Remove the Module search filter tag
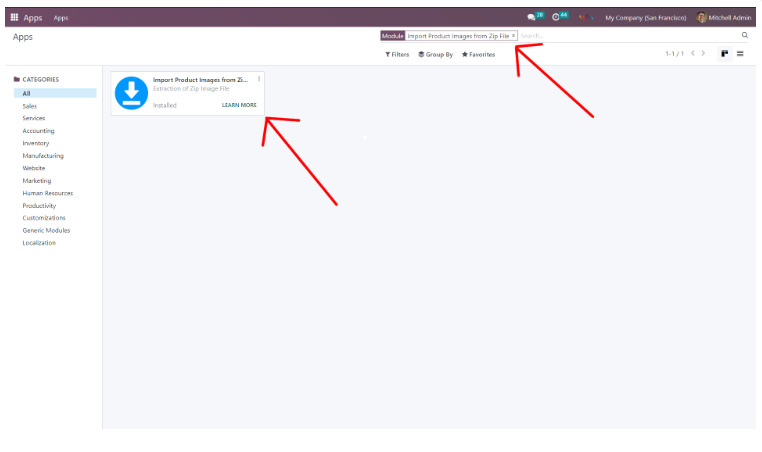The height and width of the screenshot is (452, 762). (x=513, y=35)
